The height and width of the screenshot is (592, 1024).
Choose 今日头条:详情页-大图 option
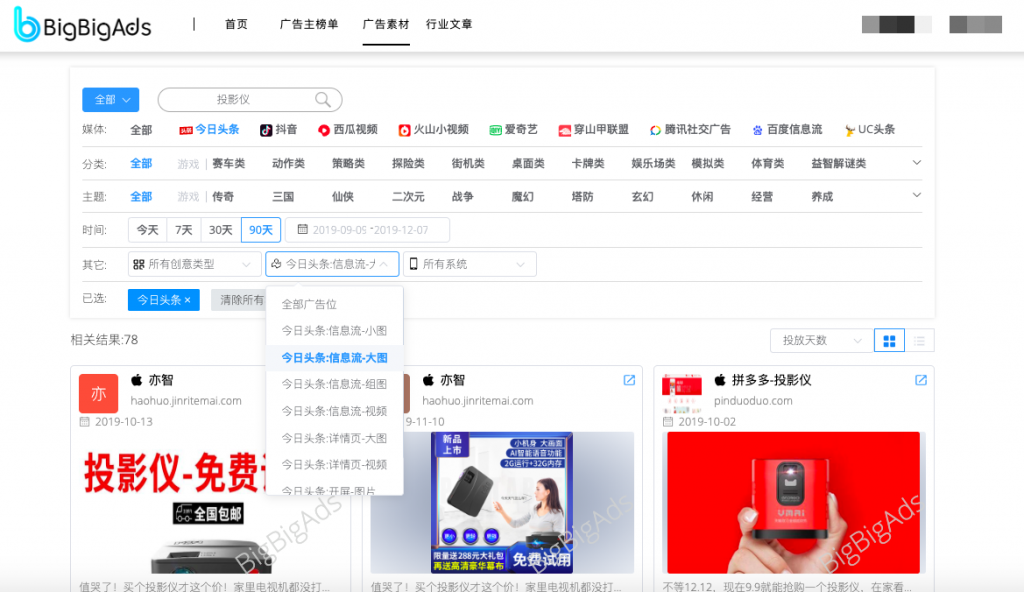(x=334, y=438)
